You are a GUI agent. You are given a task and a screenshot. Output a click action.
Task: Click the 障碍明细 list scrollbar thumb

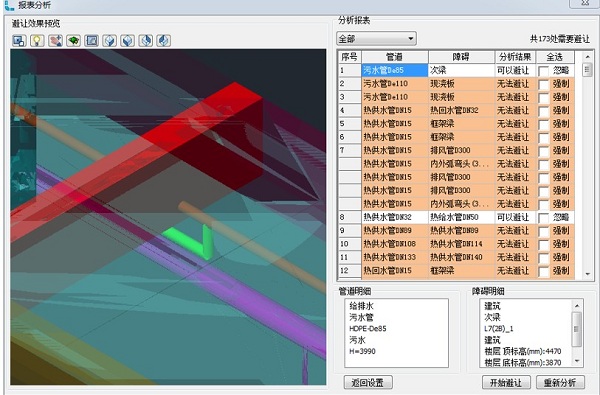tap(577, 329)
